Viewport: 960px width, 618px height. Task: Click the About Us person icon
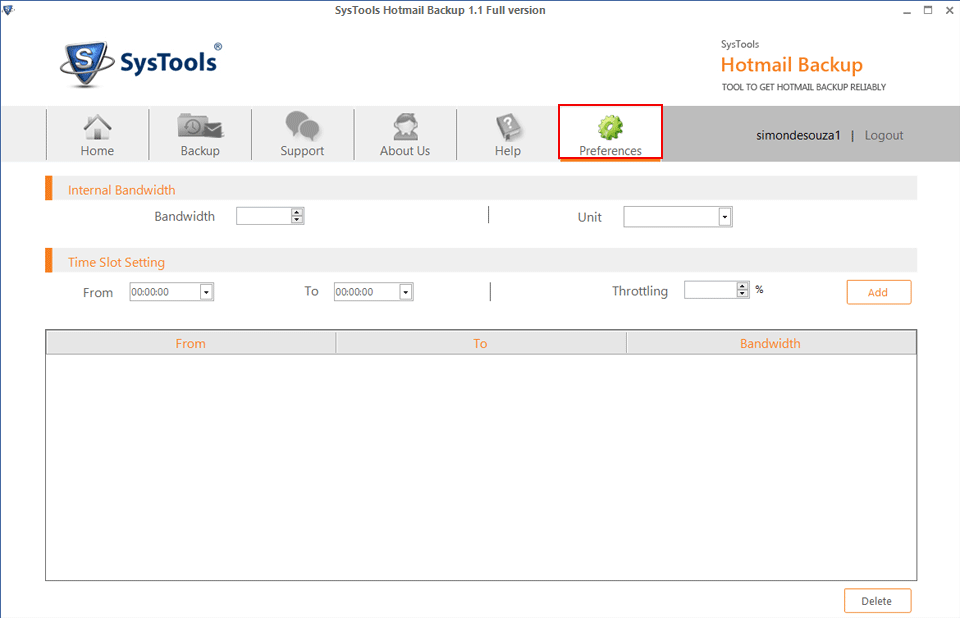[405, 127]
